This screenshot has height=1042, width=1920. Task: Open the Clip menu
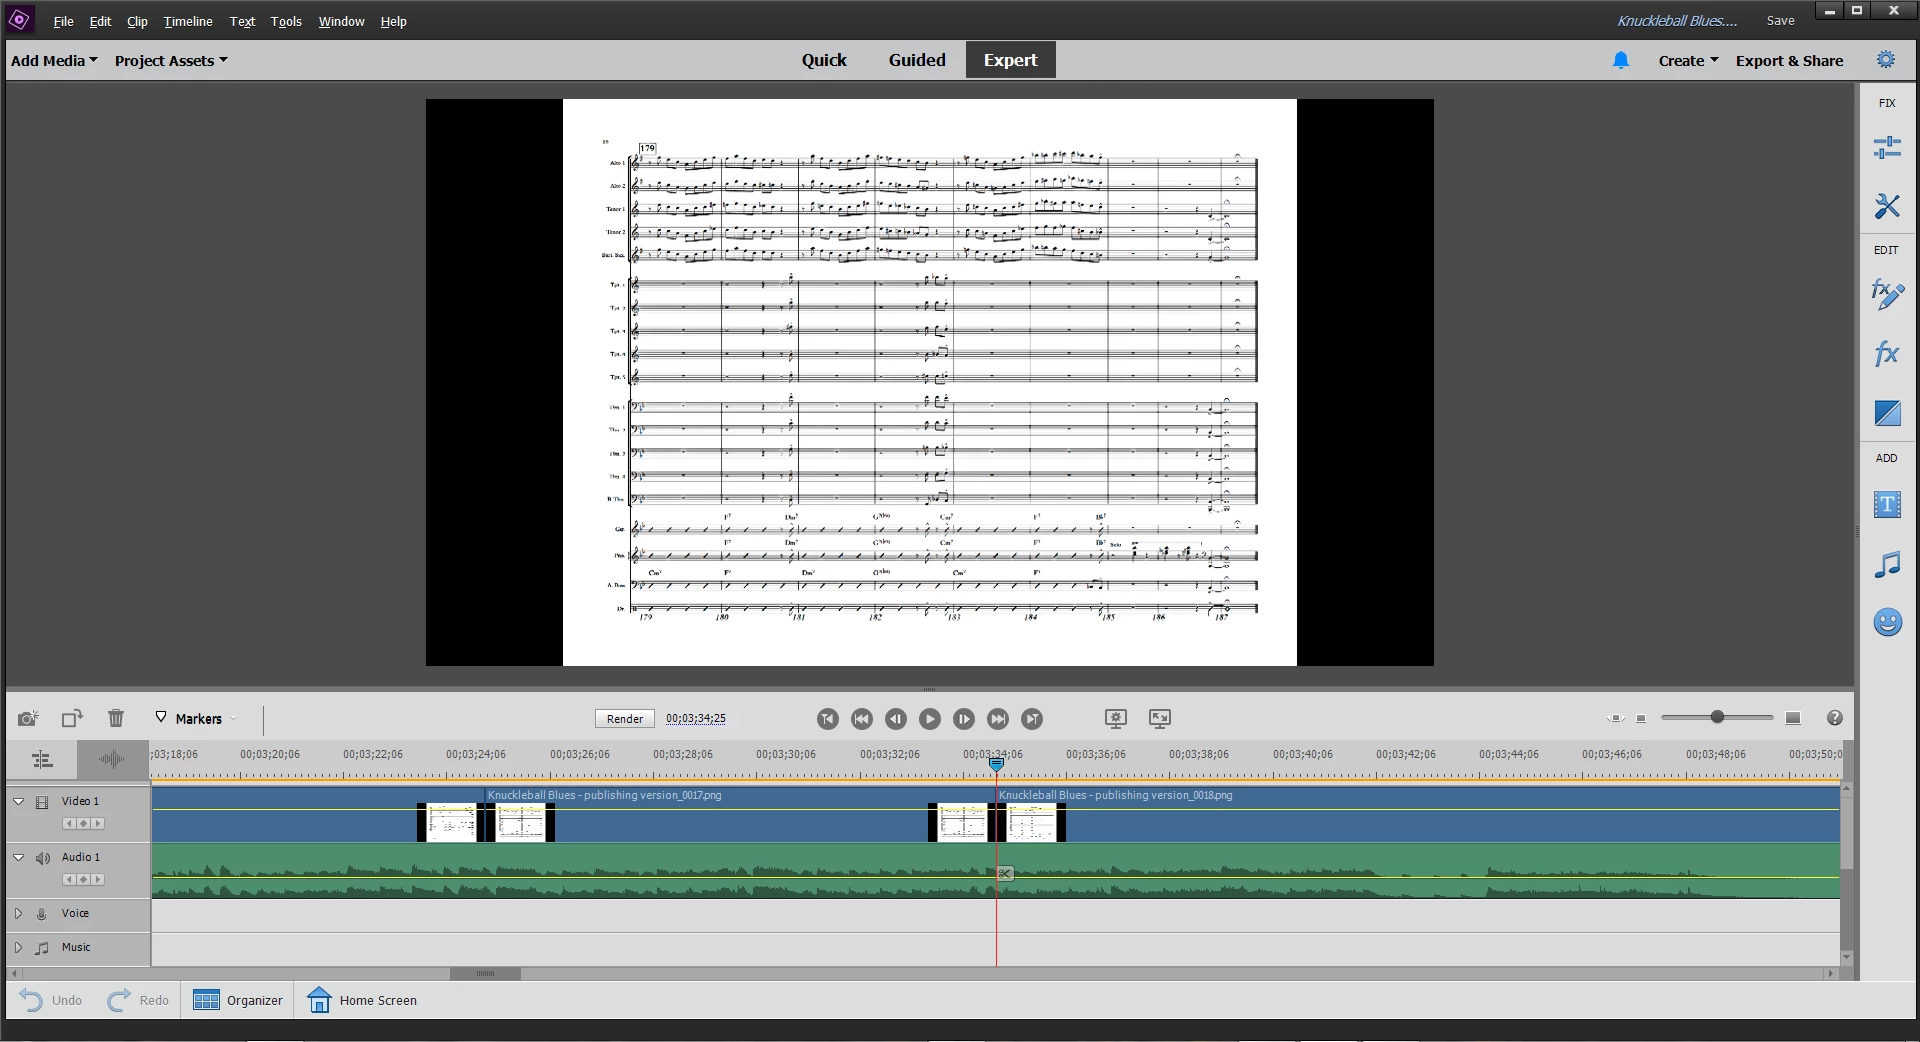click(x=137, y=21)
